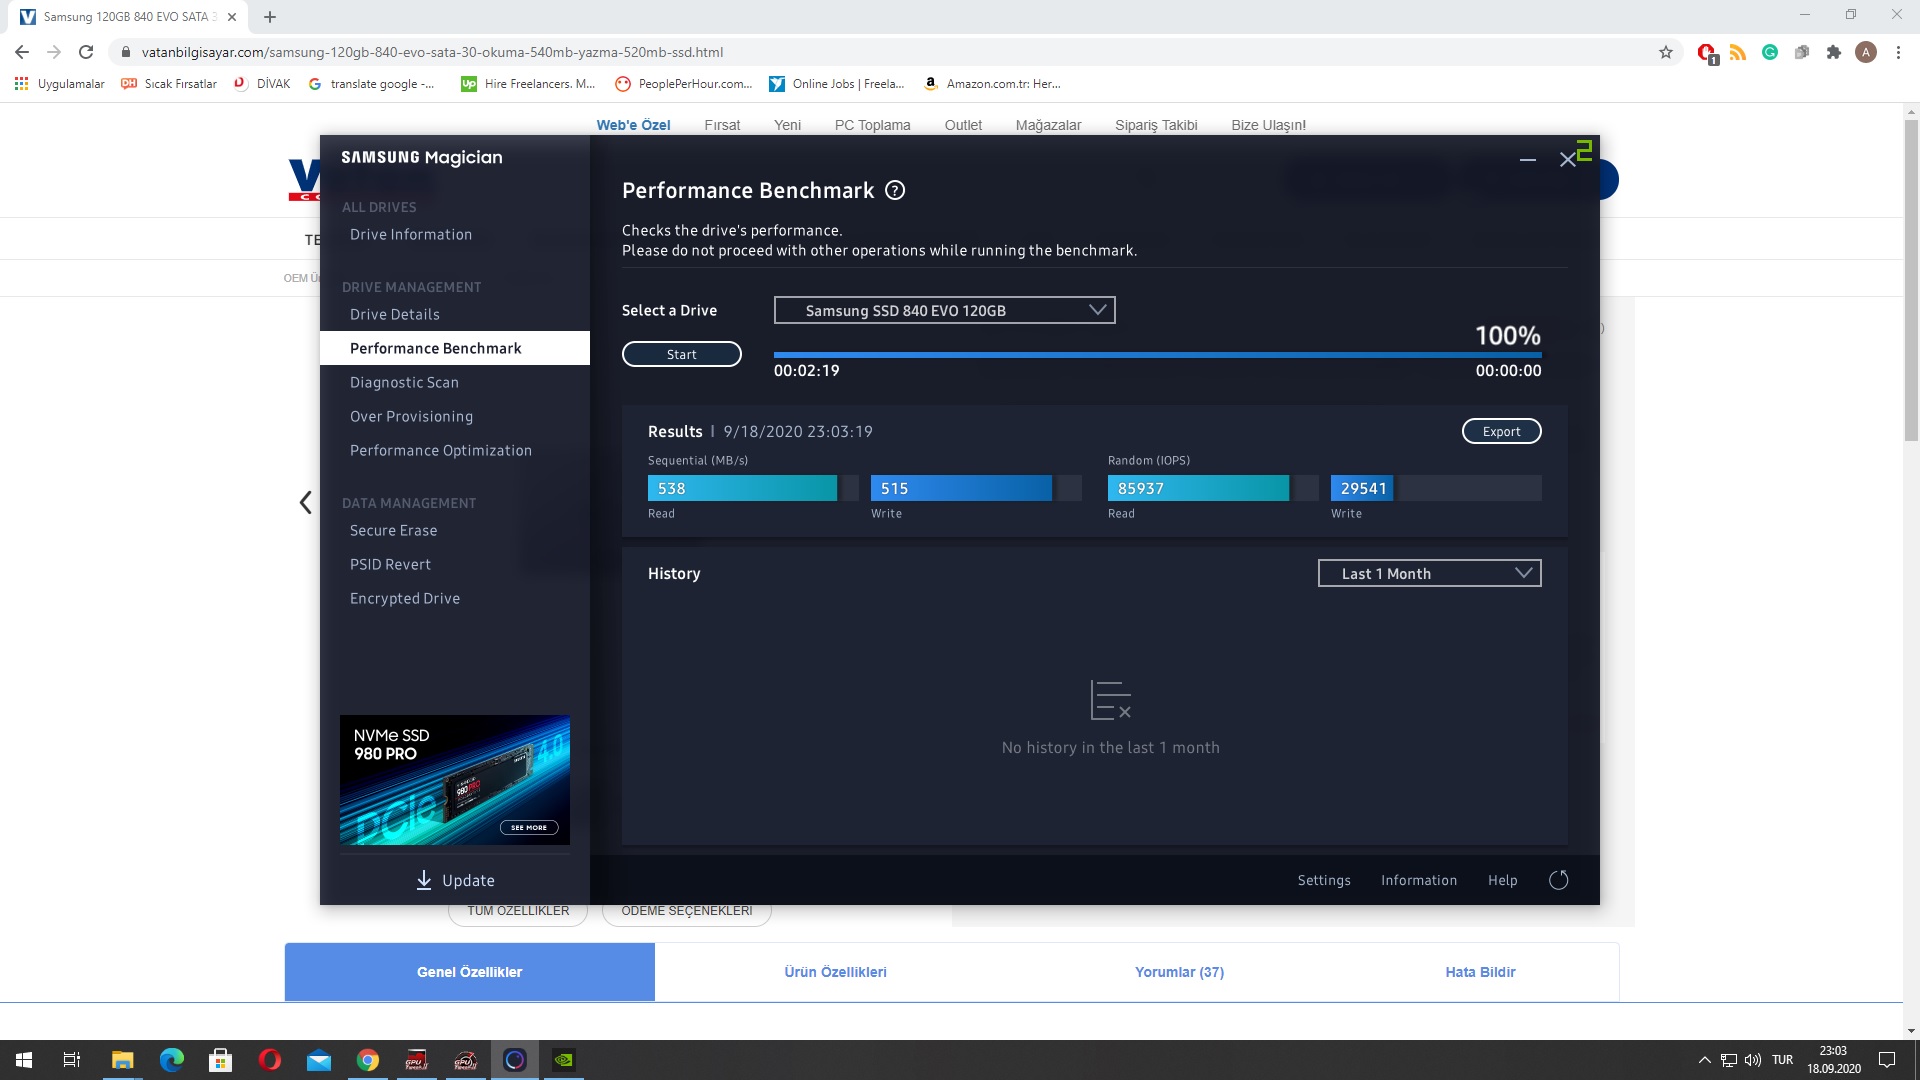Click PC Toplama in site navigation
This screenshot has height=1080, width=1920.
pyautogui.click(x=872, y=125)
